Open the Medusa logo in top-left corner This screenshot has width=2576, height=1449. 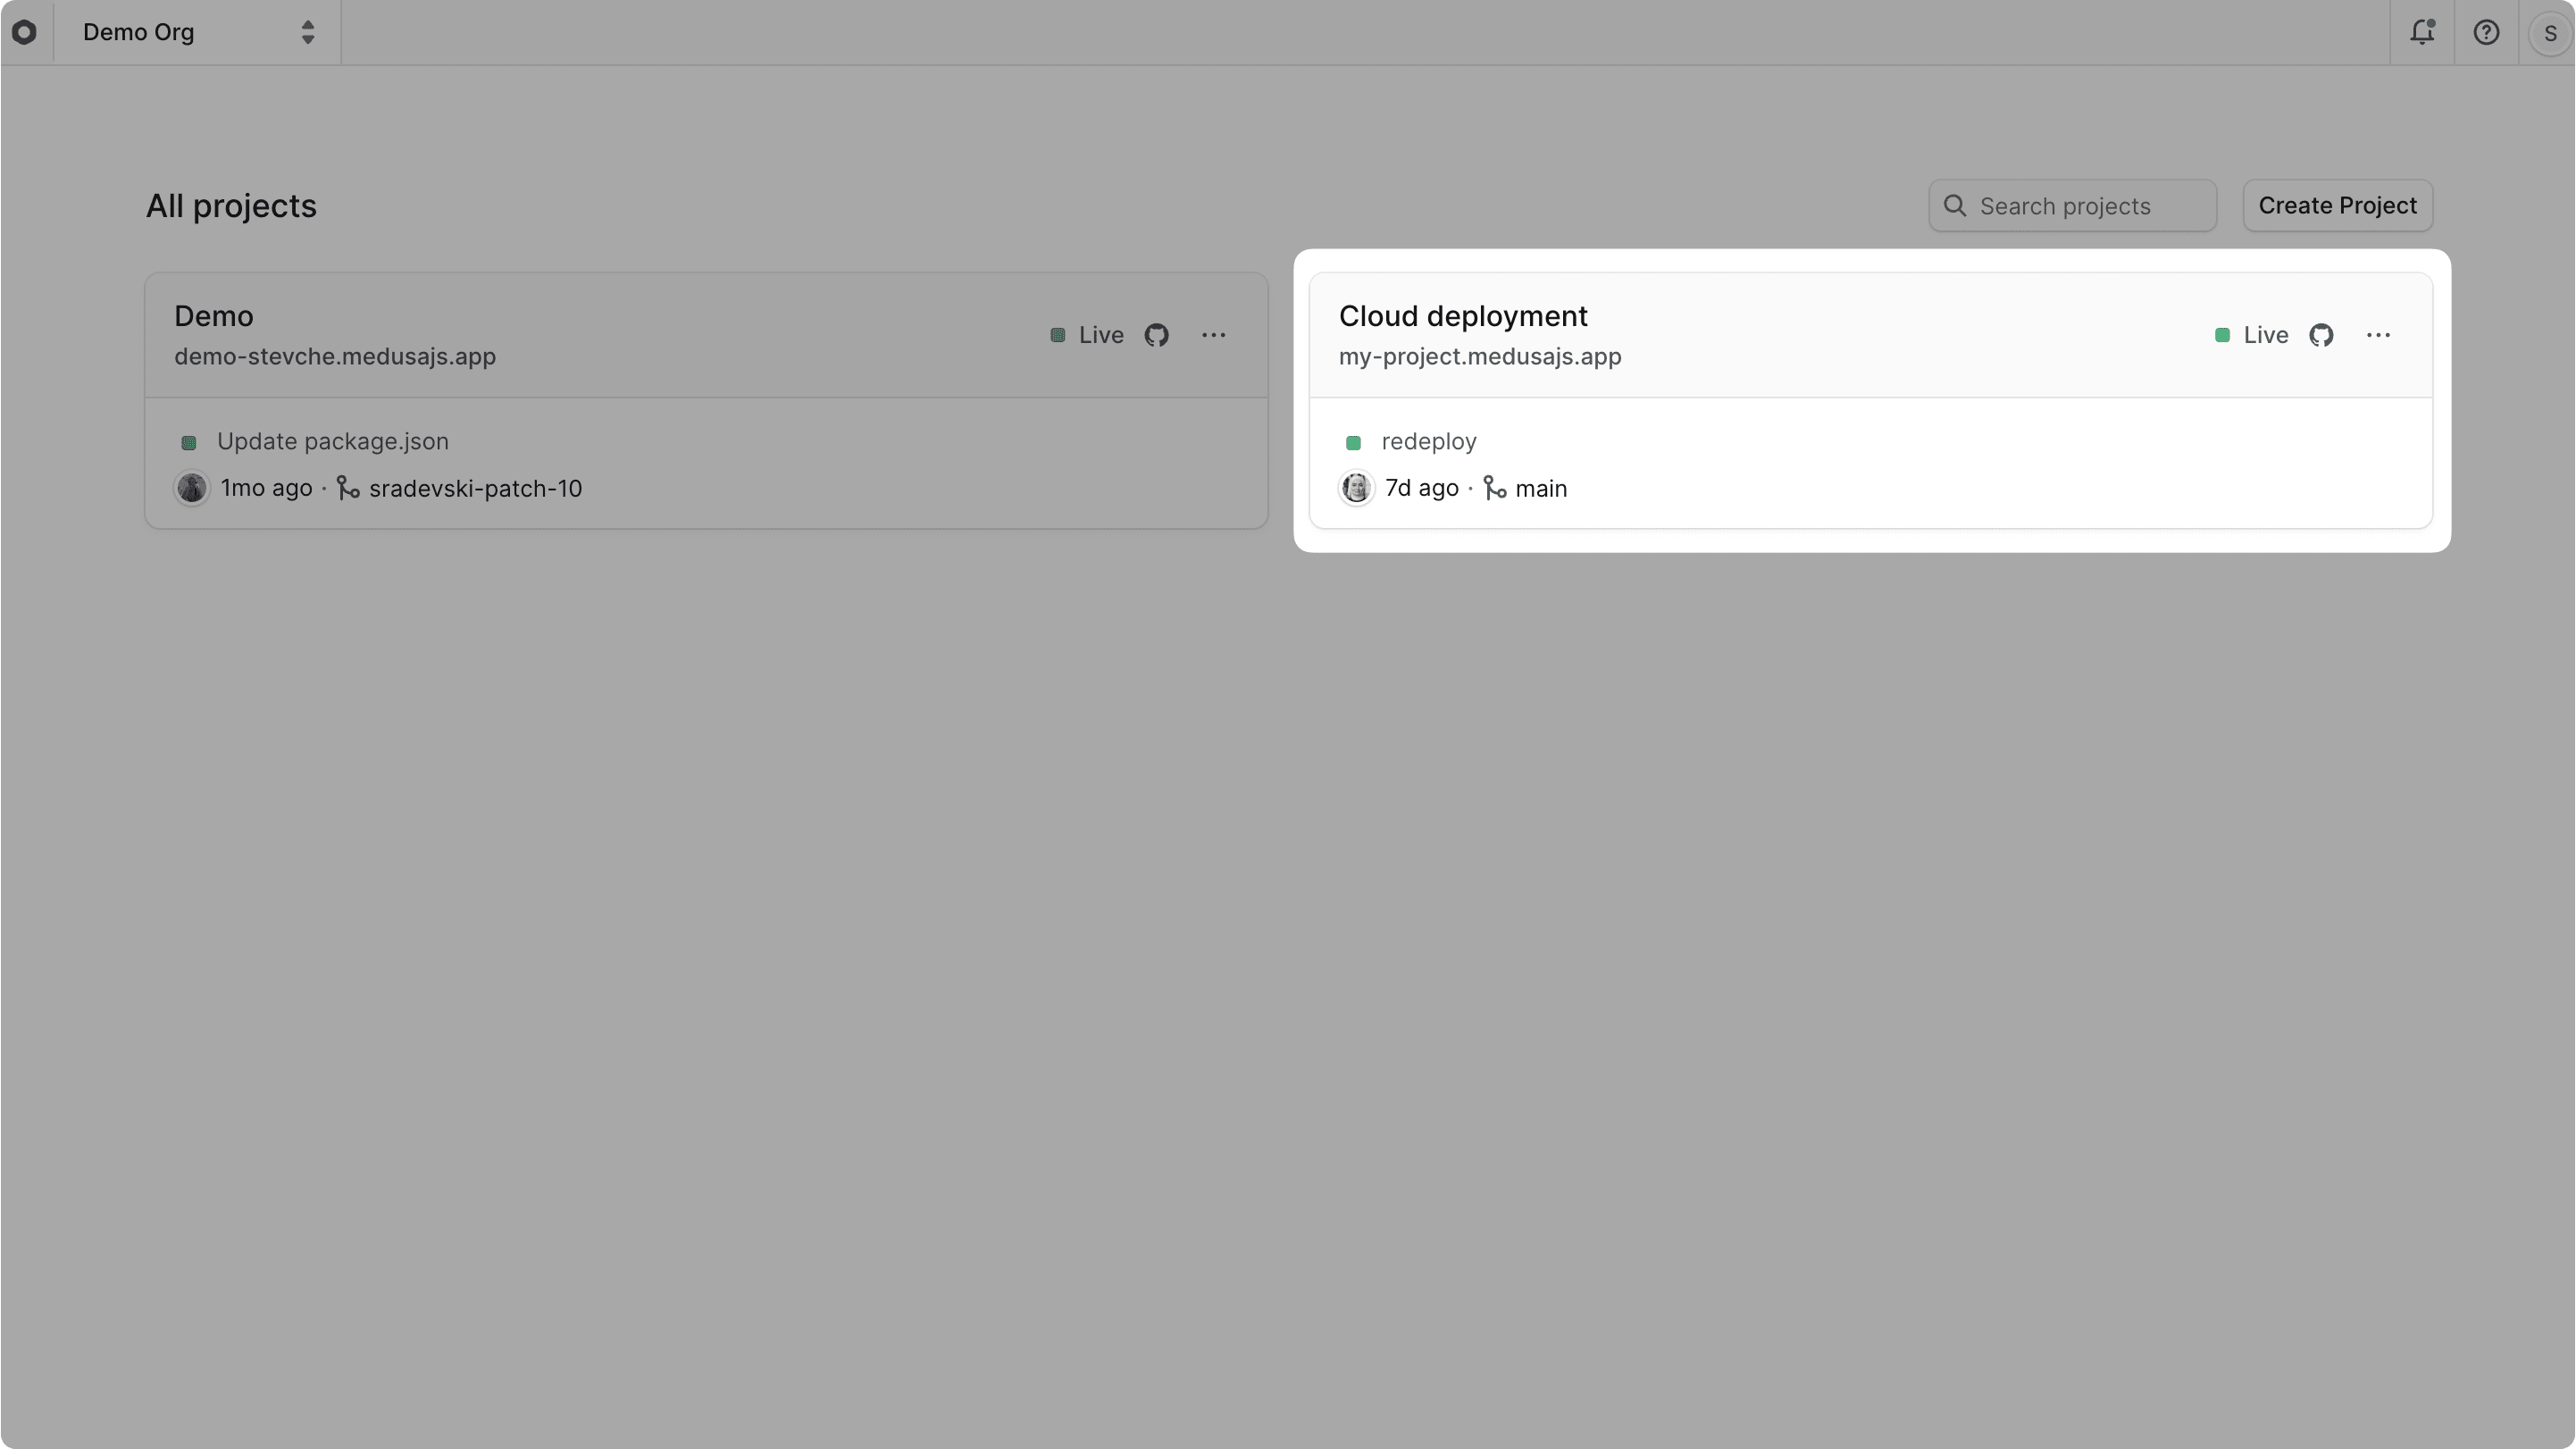click(x=25, y=32)
